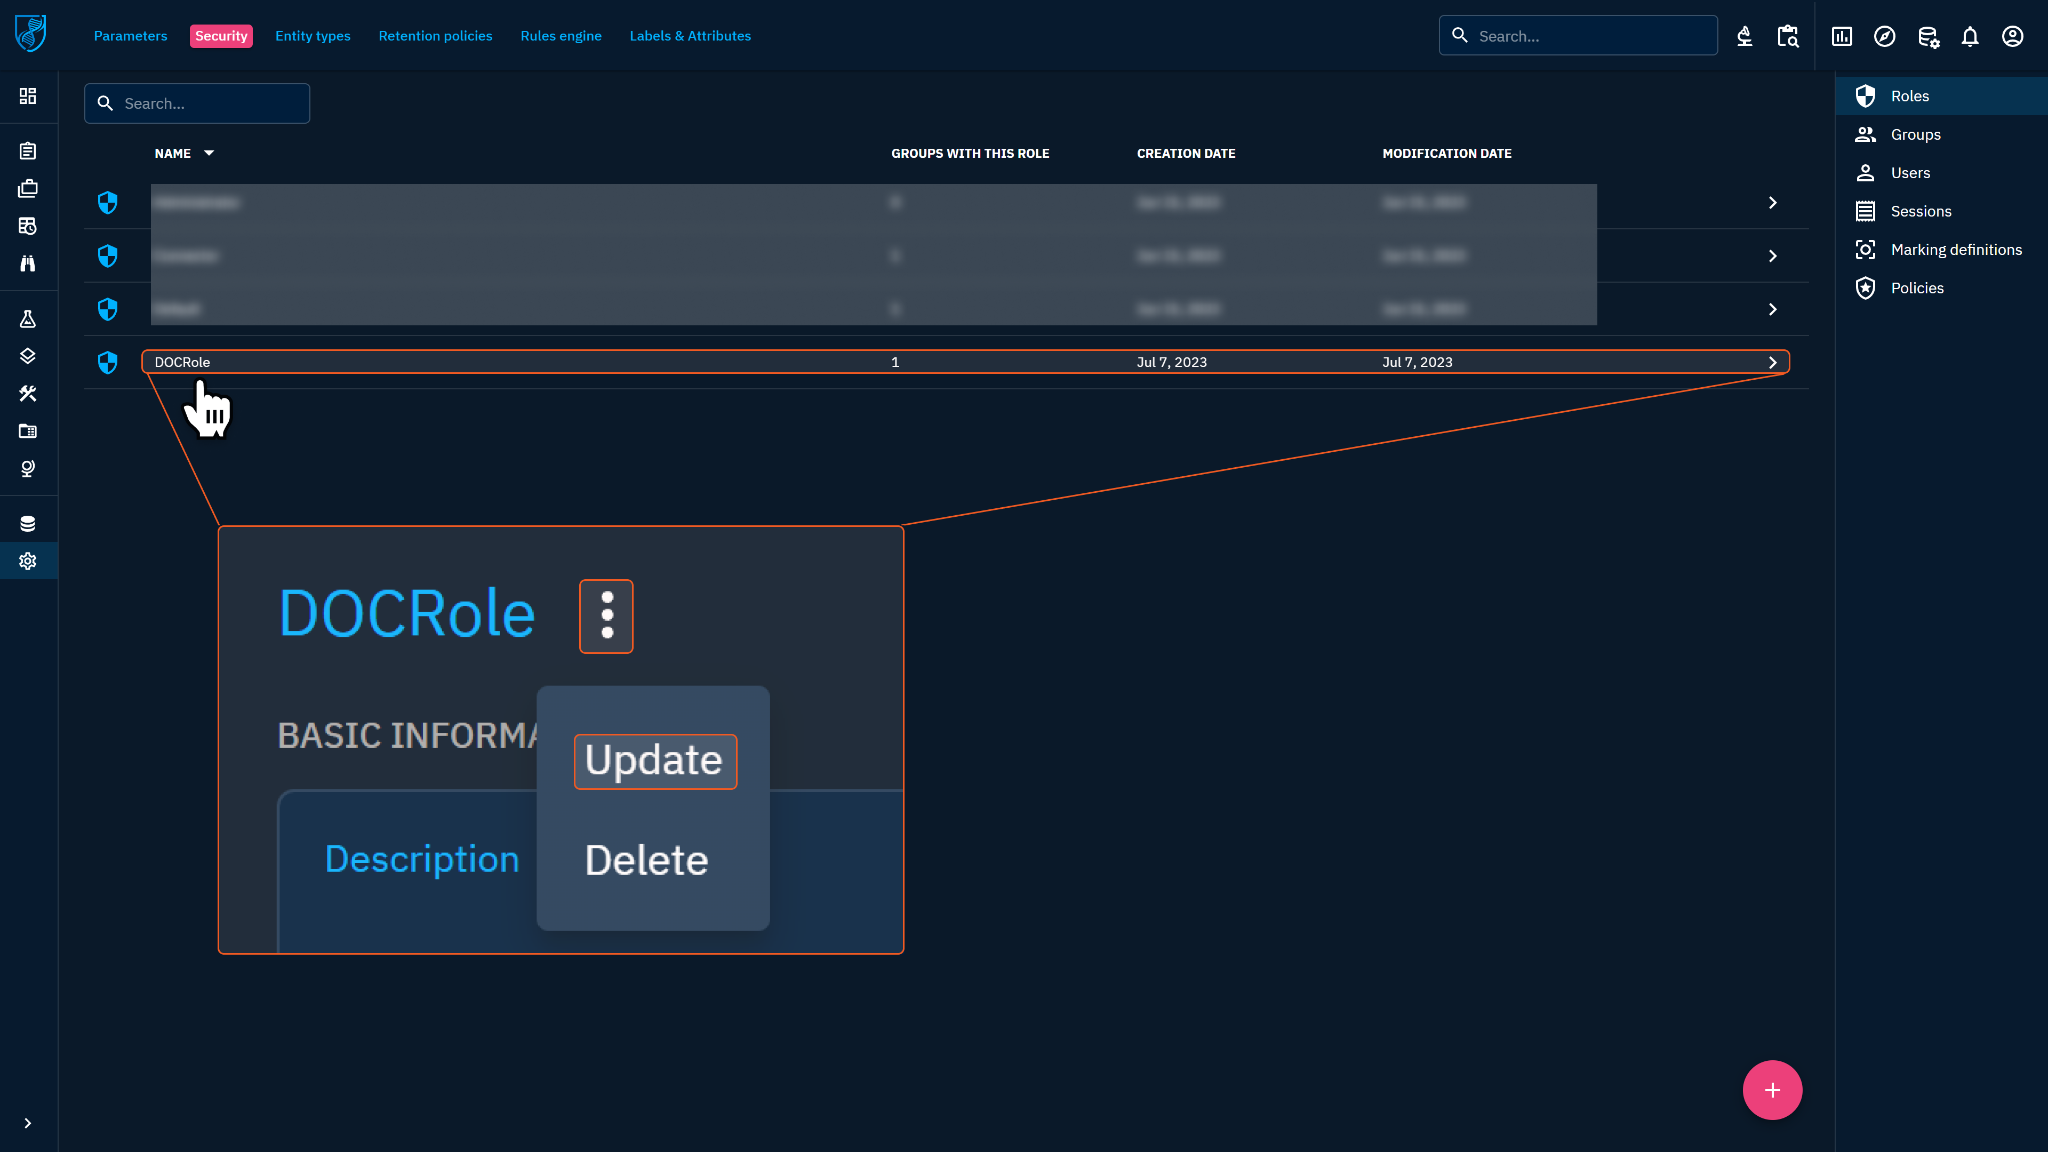This screenshot has width=2048, height=1152.
Task: Open the Groups section in right panel
Action: click(1915, 135)
